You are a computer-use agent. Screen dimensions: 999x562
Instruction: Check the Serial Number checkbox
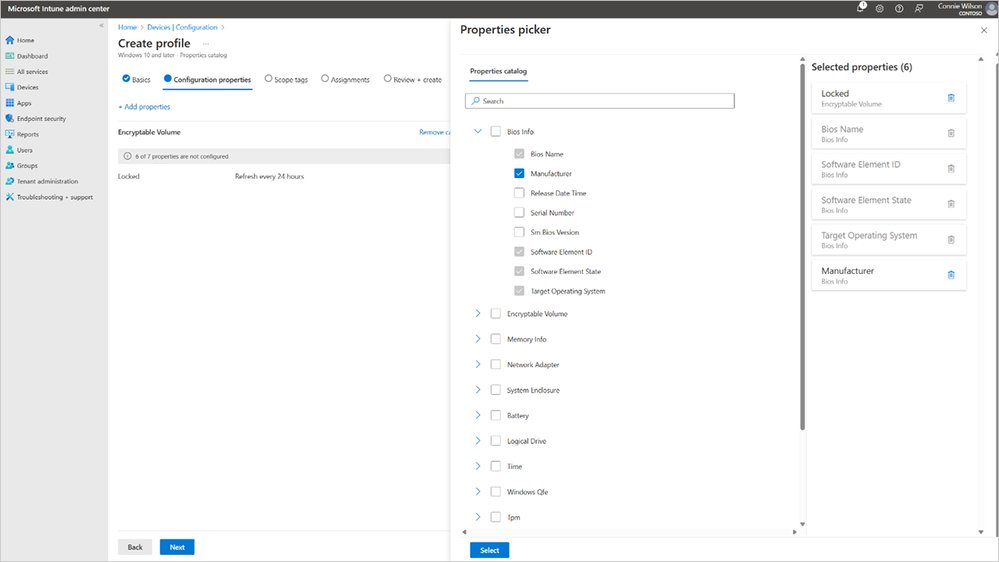click(519, 212)
